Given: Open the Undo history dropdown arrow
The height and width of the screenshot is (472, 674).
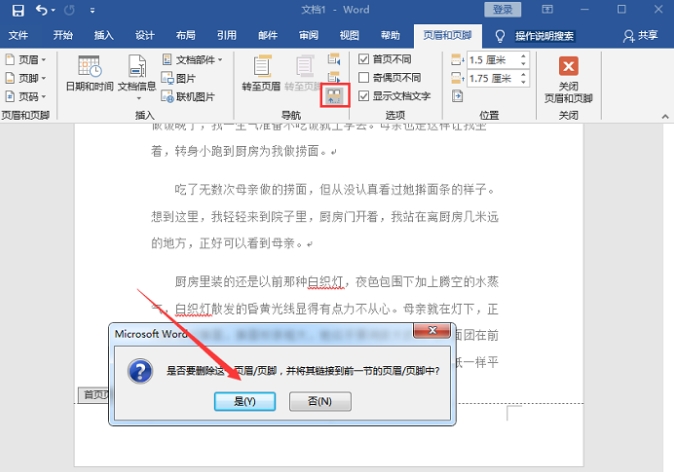Looking at the screenshot, I should 53,10.
